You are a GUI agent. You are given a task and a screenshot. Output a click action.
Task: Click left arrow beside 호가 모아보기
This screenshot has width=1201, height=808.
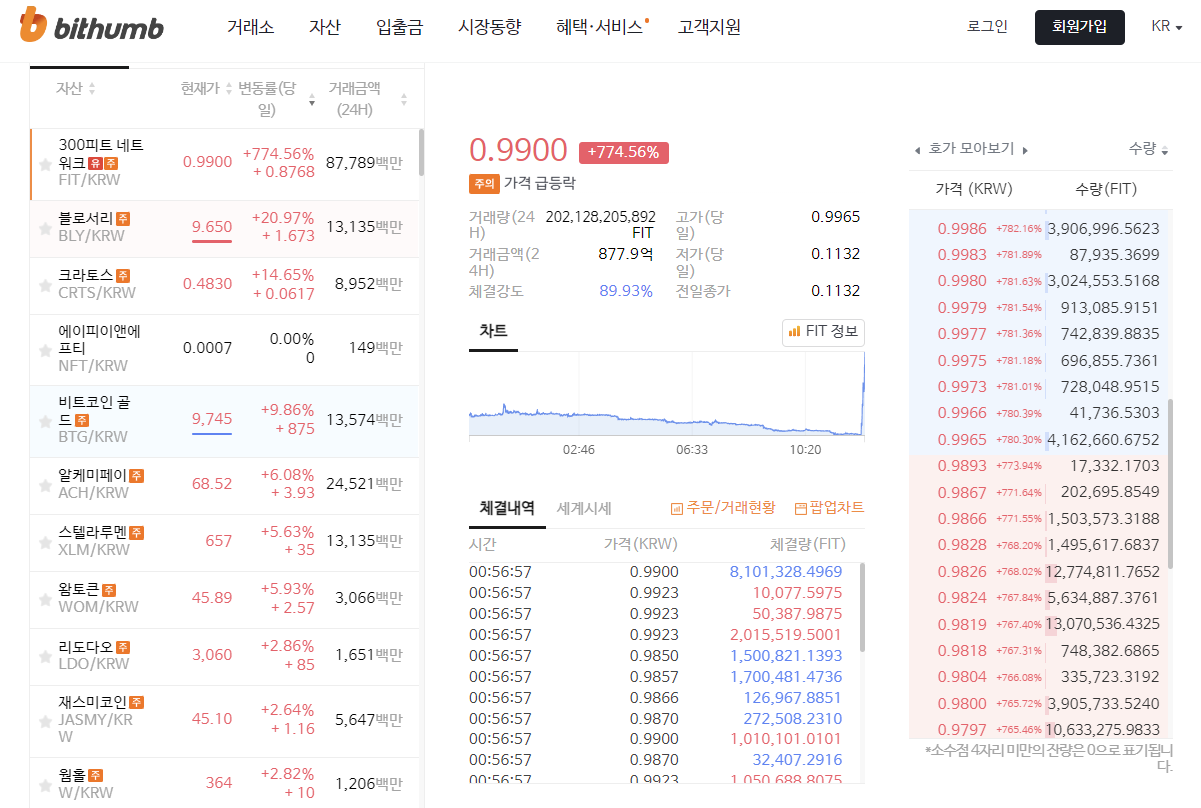click(x=917, y=150)
